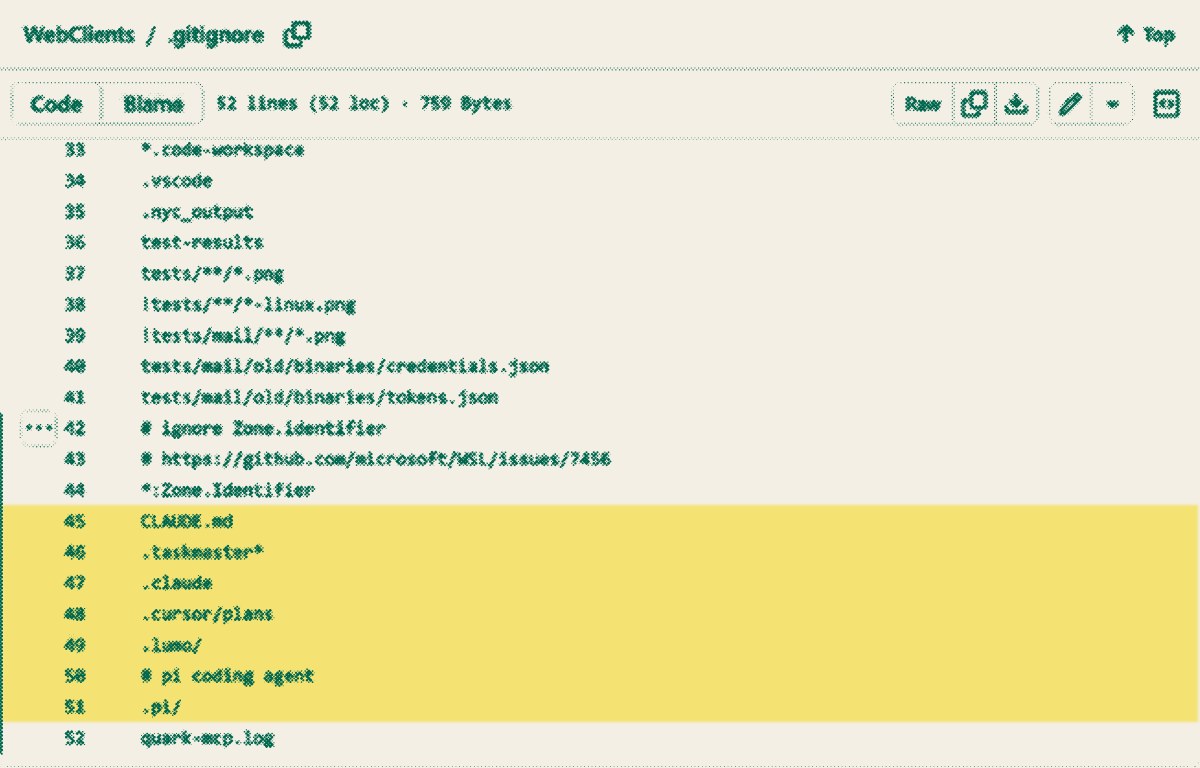The image size is (1200, 768).
Task: Select line number 41
Action: [x=75, y=398]
